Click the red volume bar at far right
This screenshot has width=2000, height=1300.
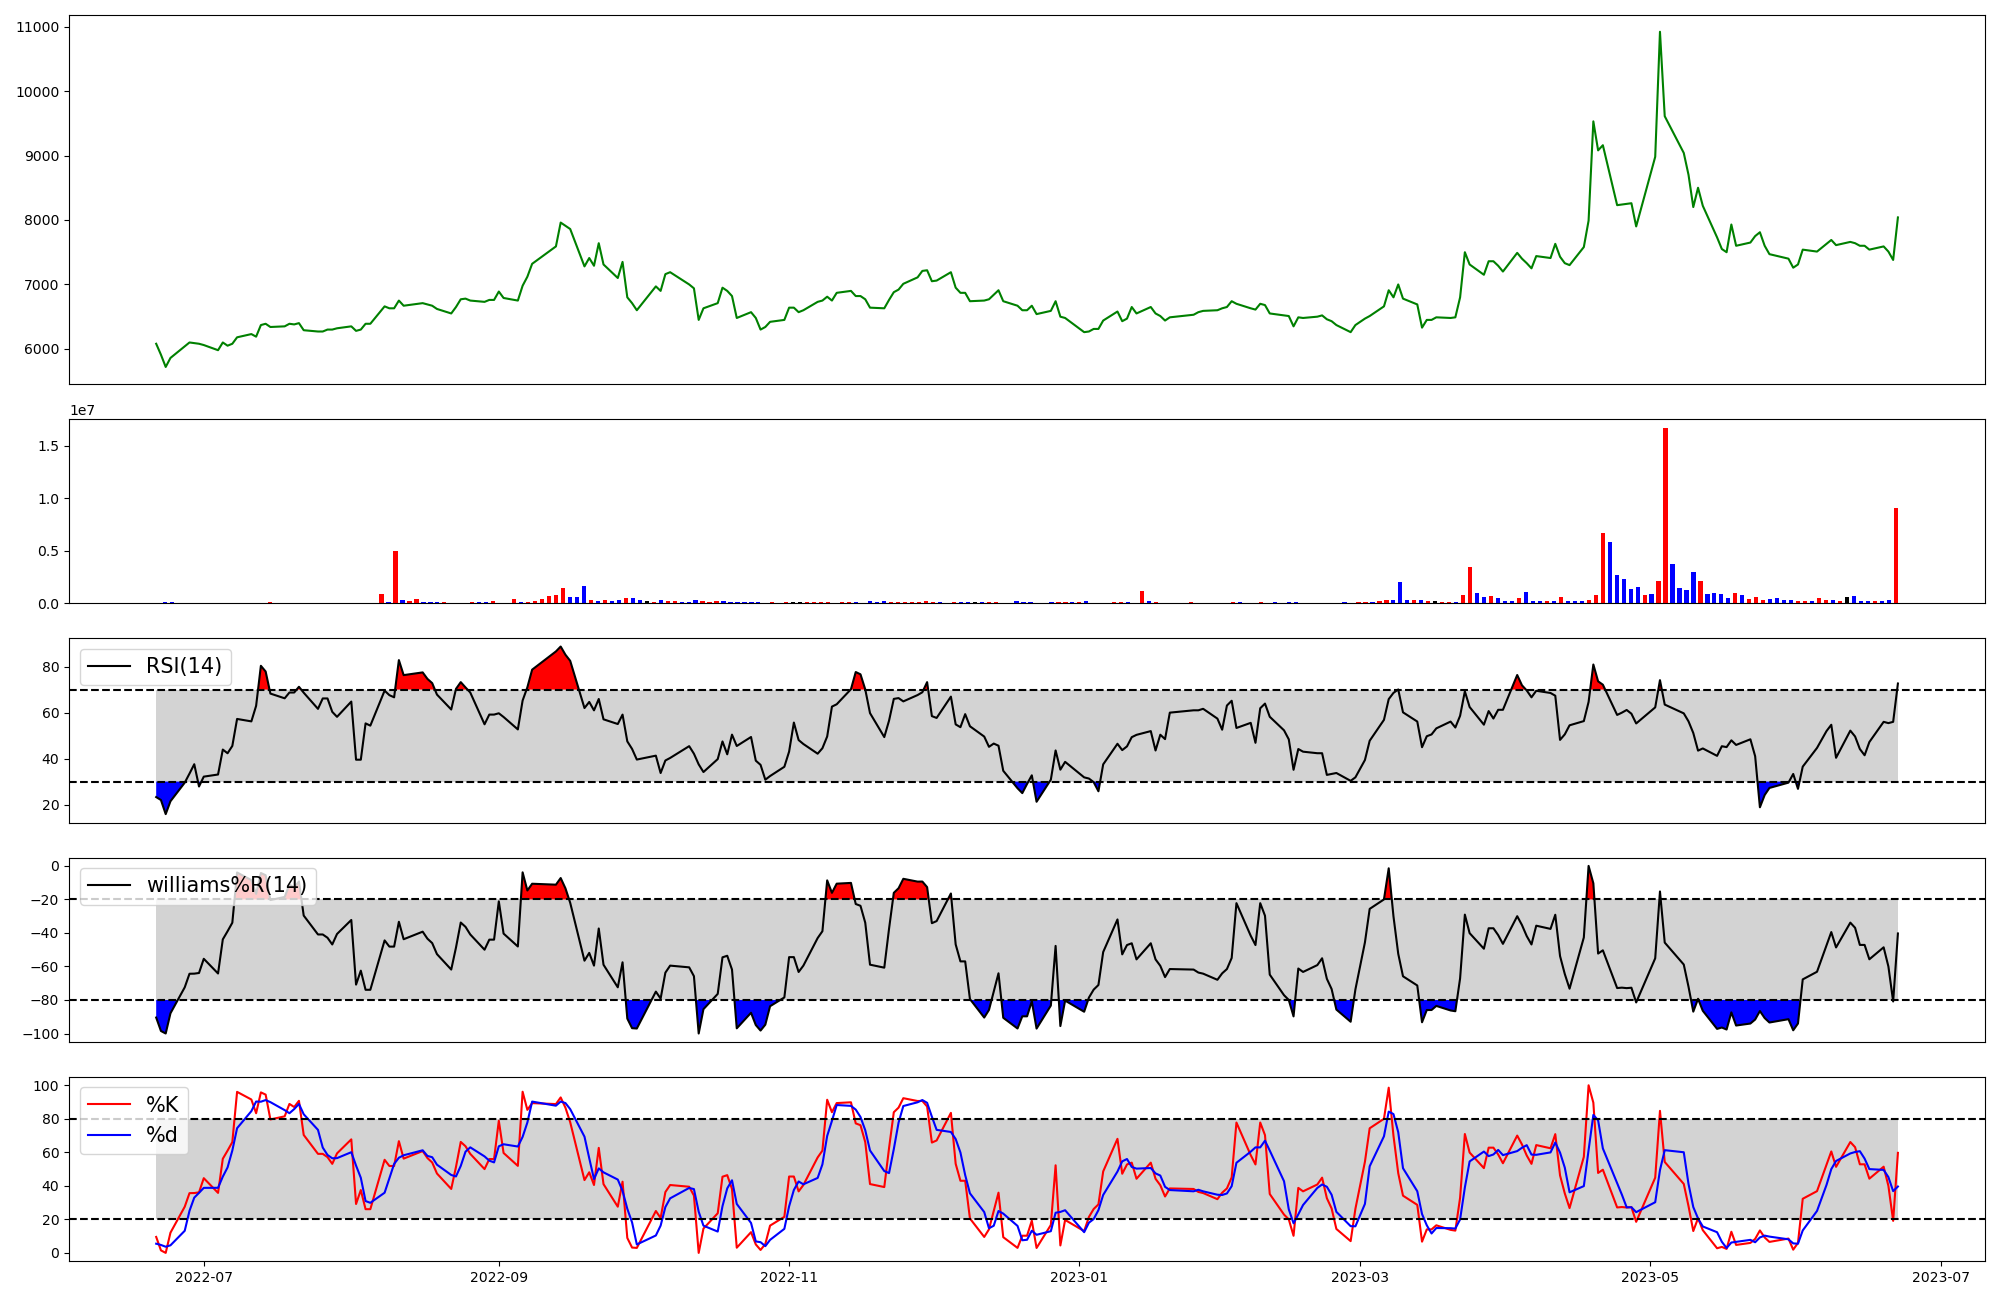coord(1895,555)
